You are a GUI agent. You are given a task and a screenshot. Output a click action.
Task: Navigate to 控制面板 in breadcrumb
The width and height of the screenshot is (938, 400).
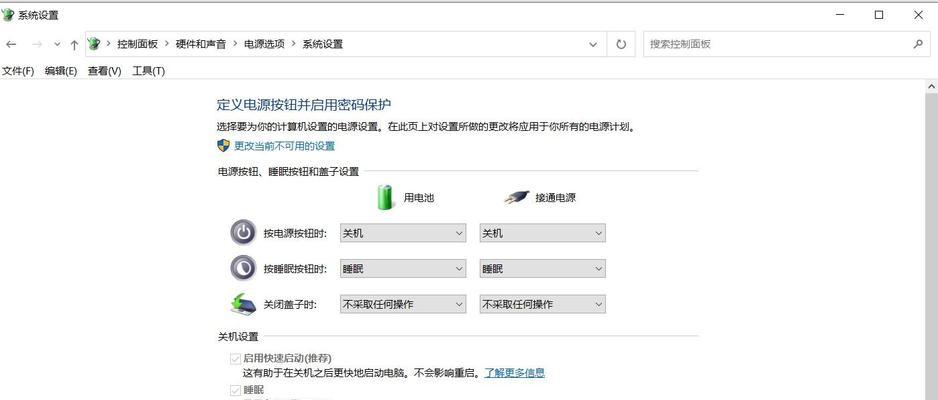click(x=137, y=44)
